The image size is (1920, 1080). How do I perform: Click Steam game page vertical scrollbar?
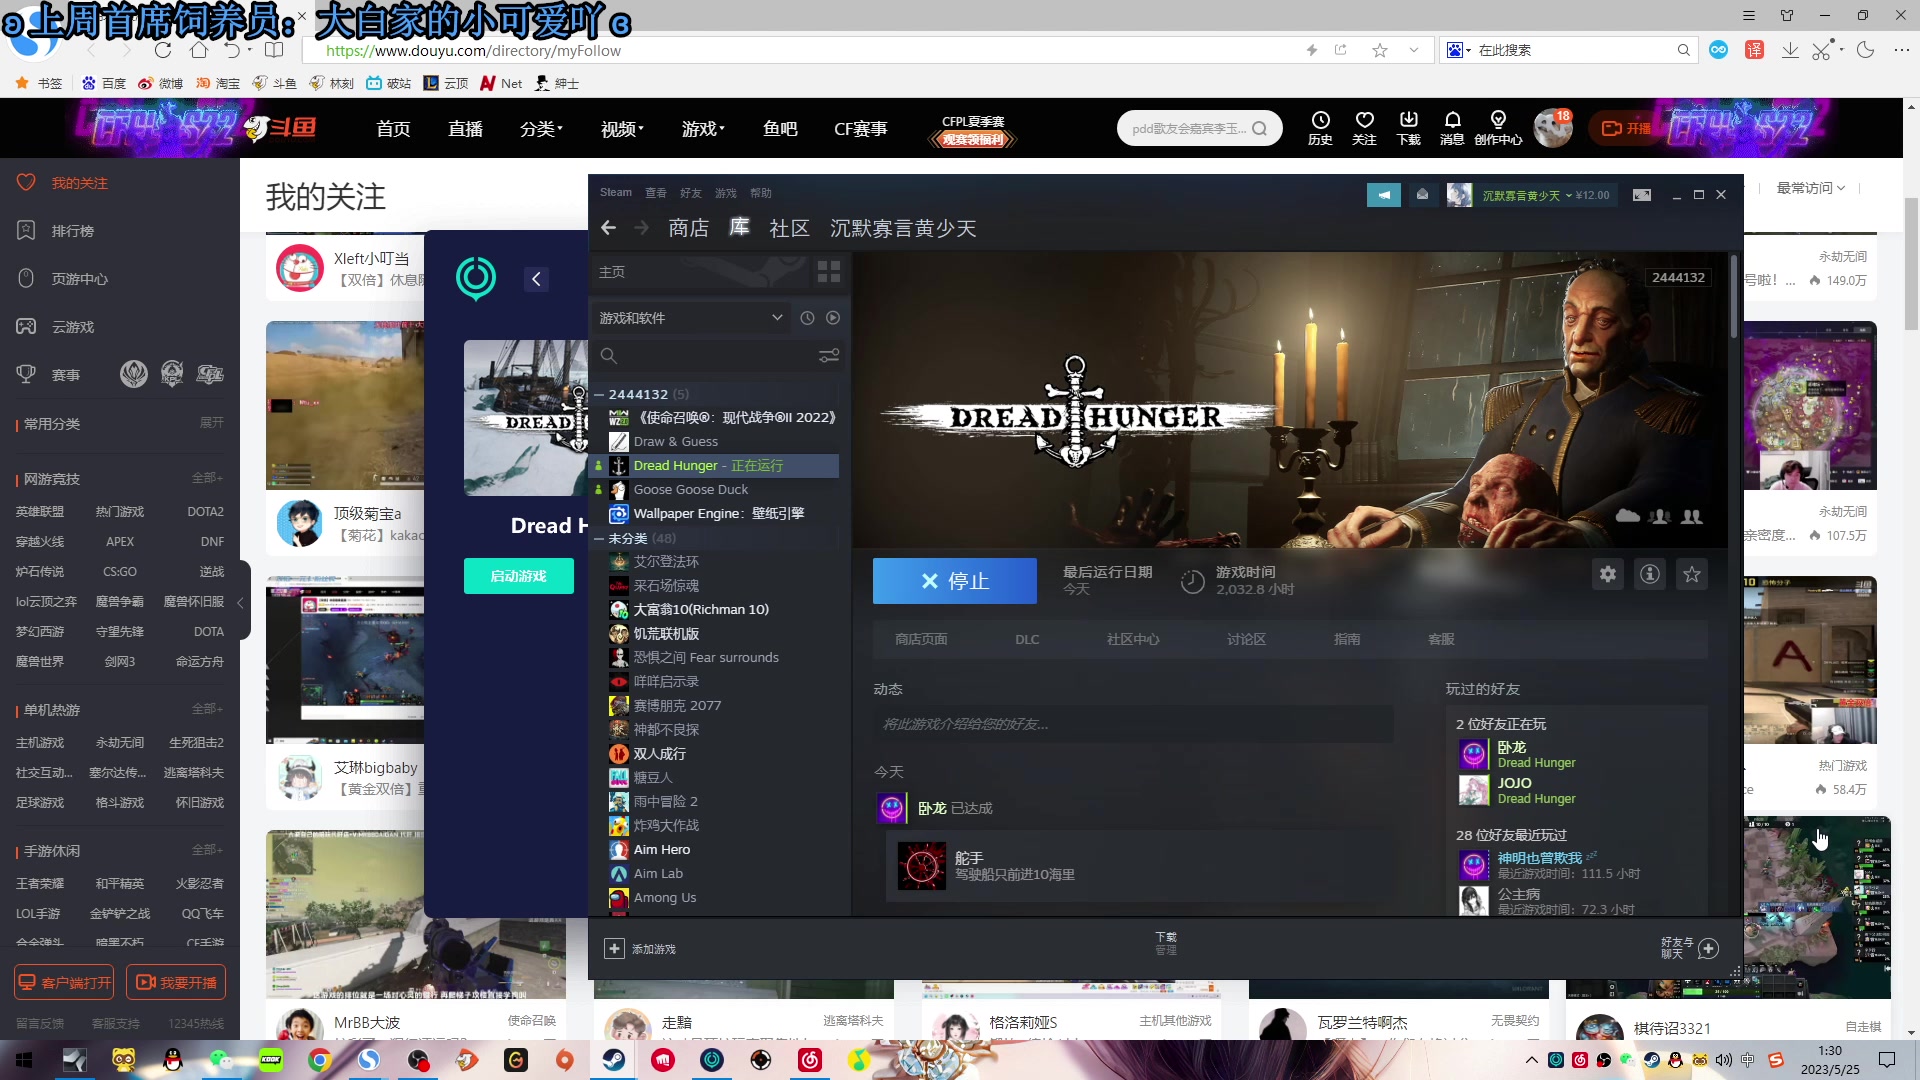[1734, 296]
